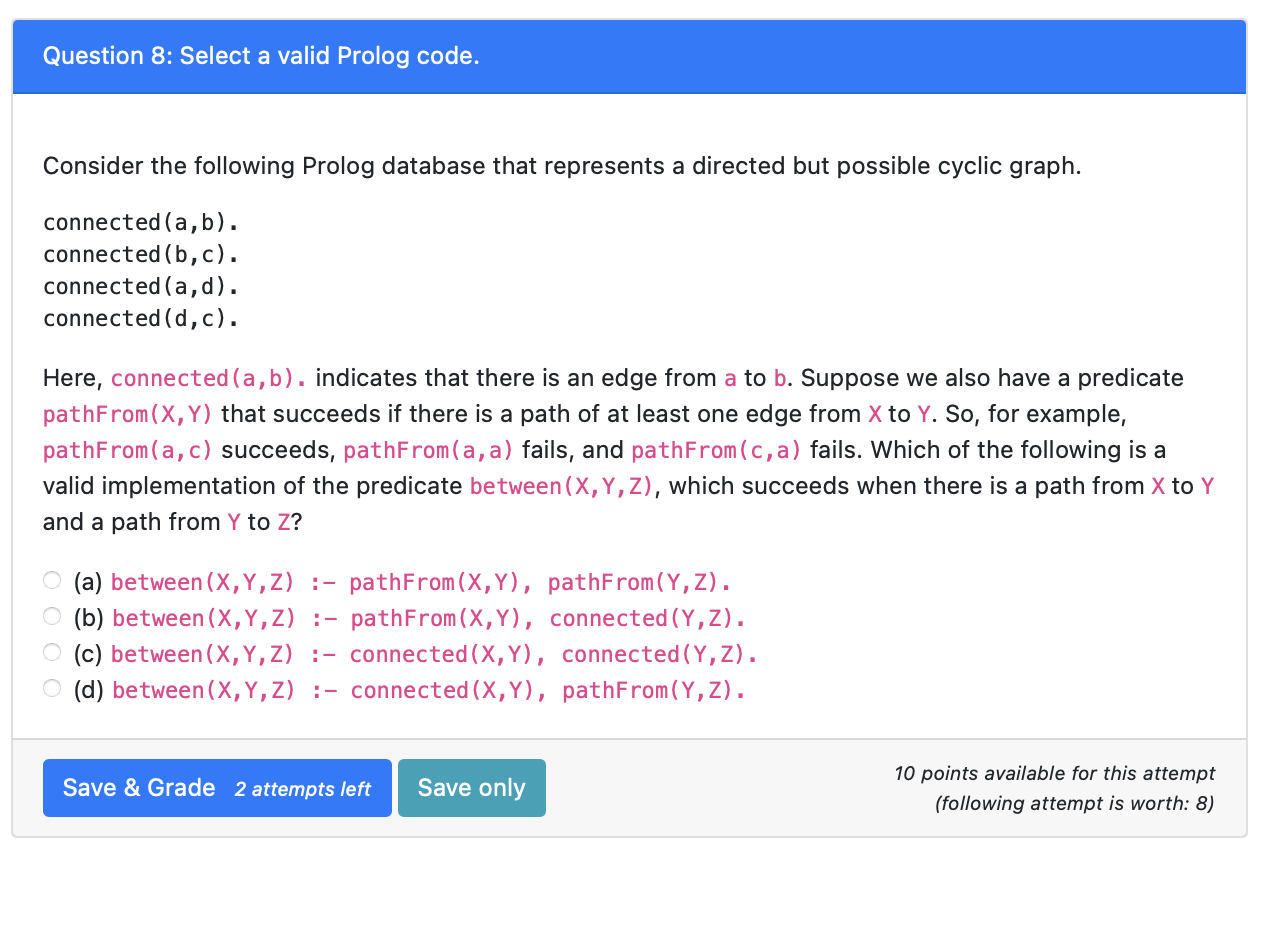The height and width of the screenshot is (926, 1278).
Task: Click '10 points available for this attempt' text
Action: pyautogui.click(x=1054, y=773)
